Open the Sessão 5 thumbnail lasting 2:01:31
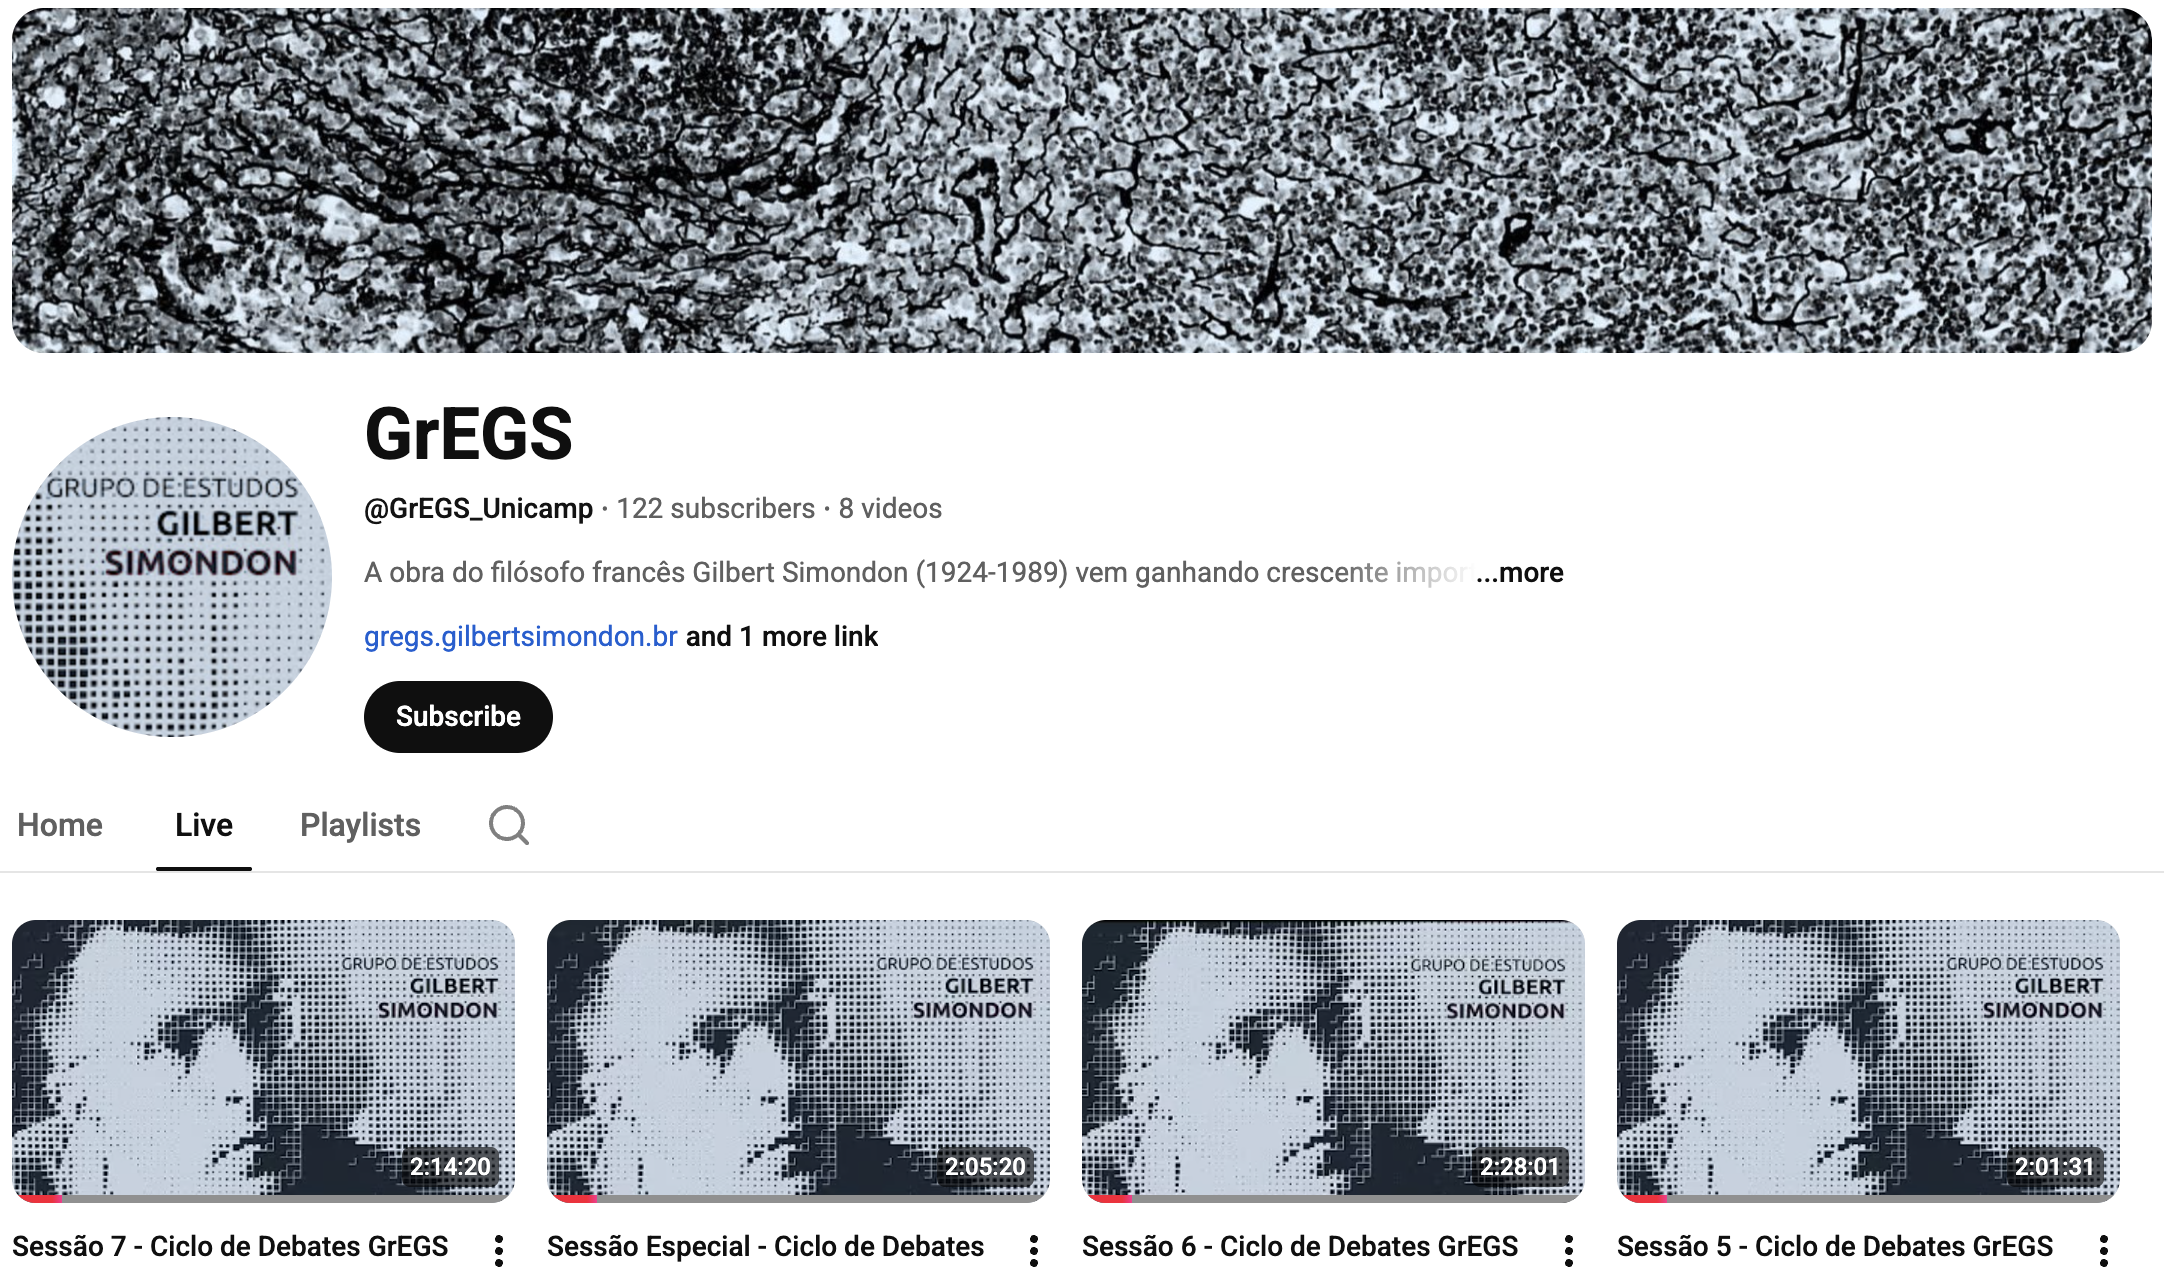The height and width of the screenshot is (1270, 2164). pyautogui.click(x=1869, y=1061)
